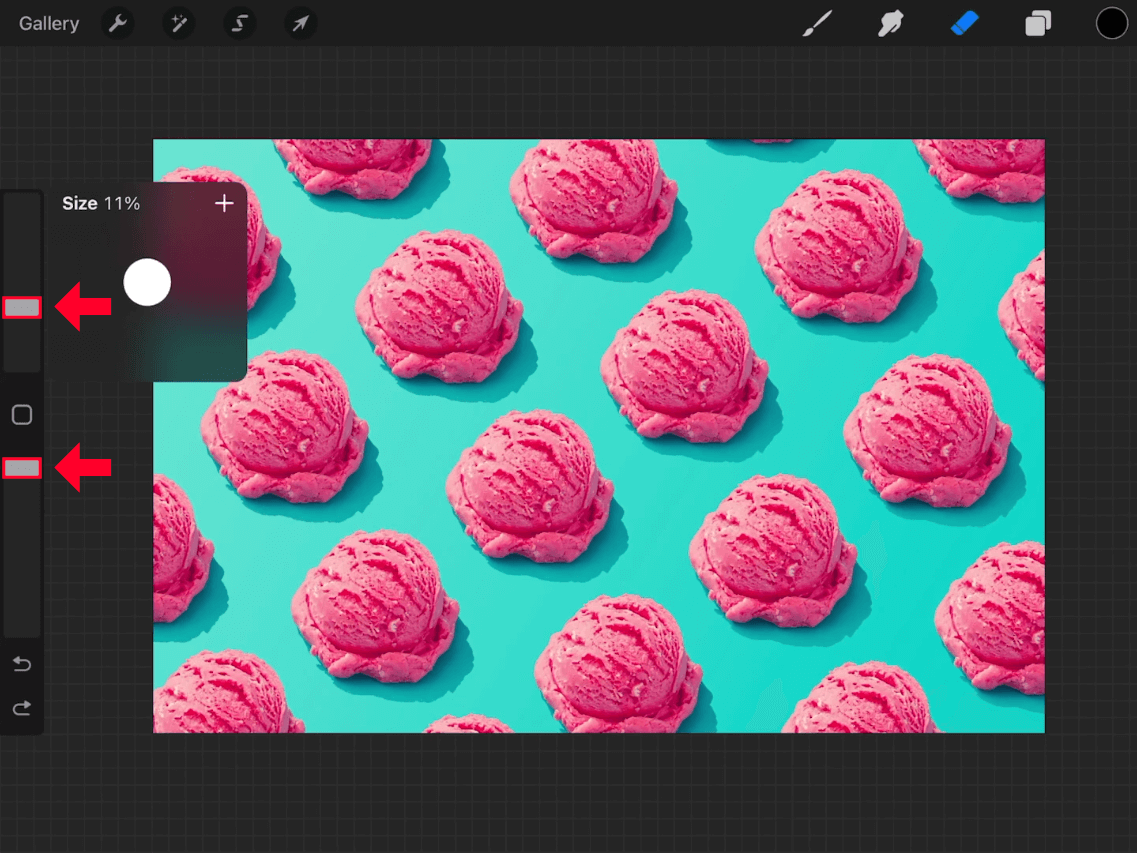Click the Size 11% label
The image size is (1137, 853).
pyautogui.click(x=101, y=203)
